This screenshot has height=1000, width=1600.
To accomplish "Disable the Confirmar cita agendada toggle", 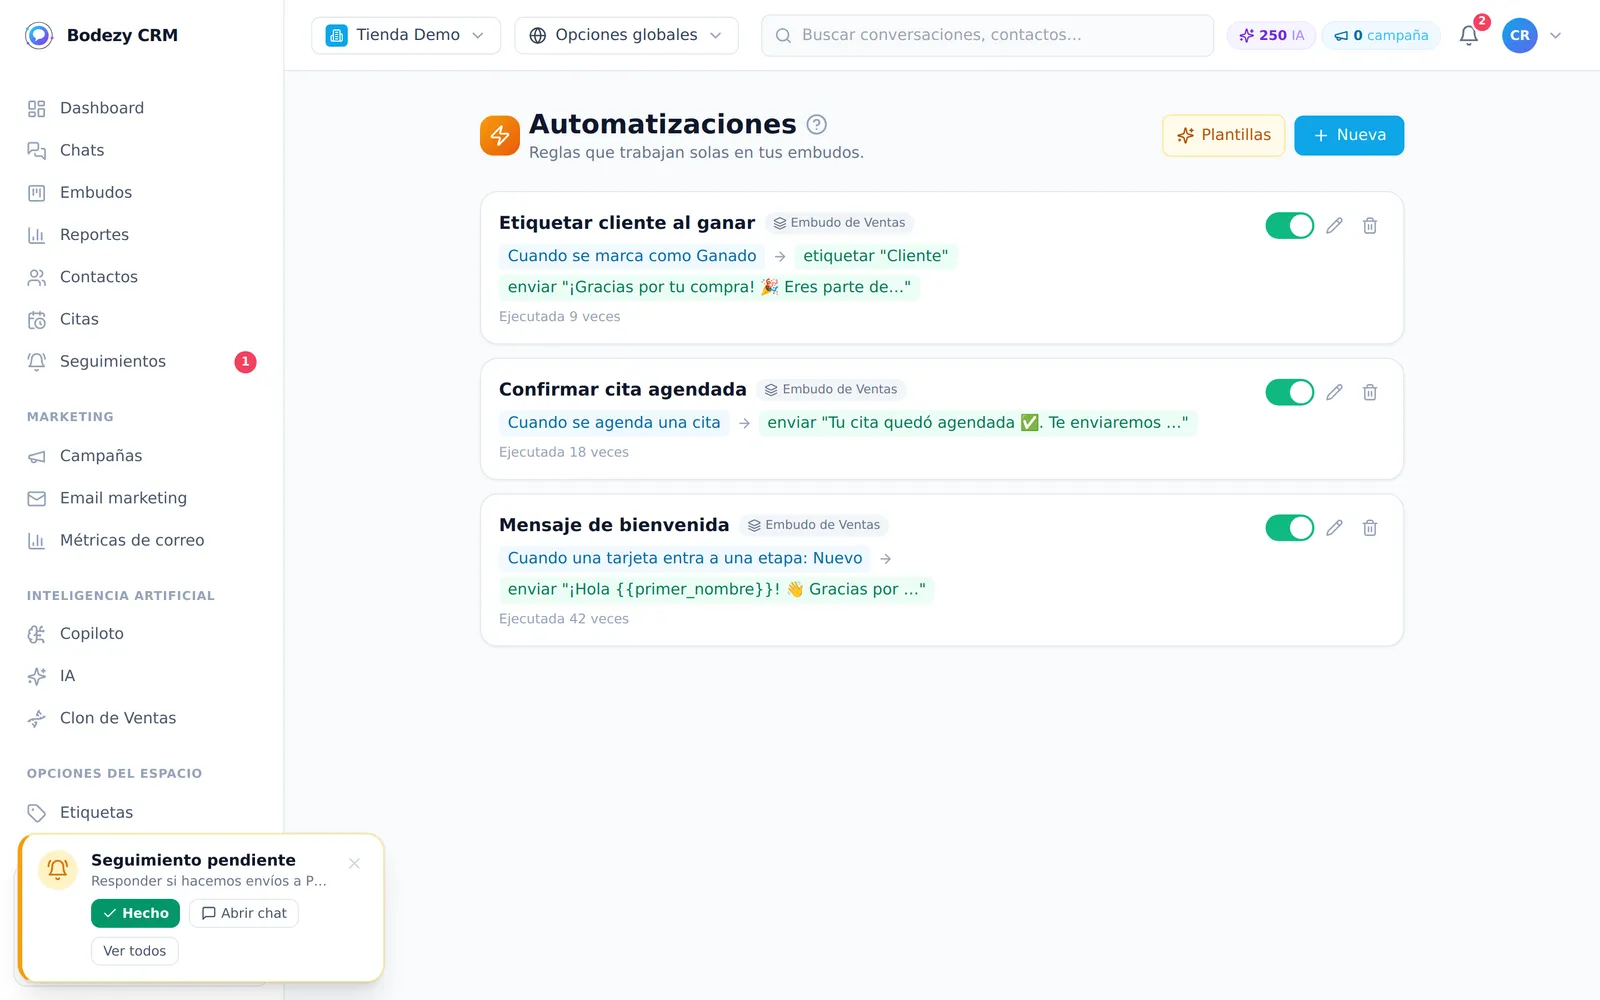I will click(1290, 392).
